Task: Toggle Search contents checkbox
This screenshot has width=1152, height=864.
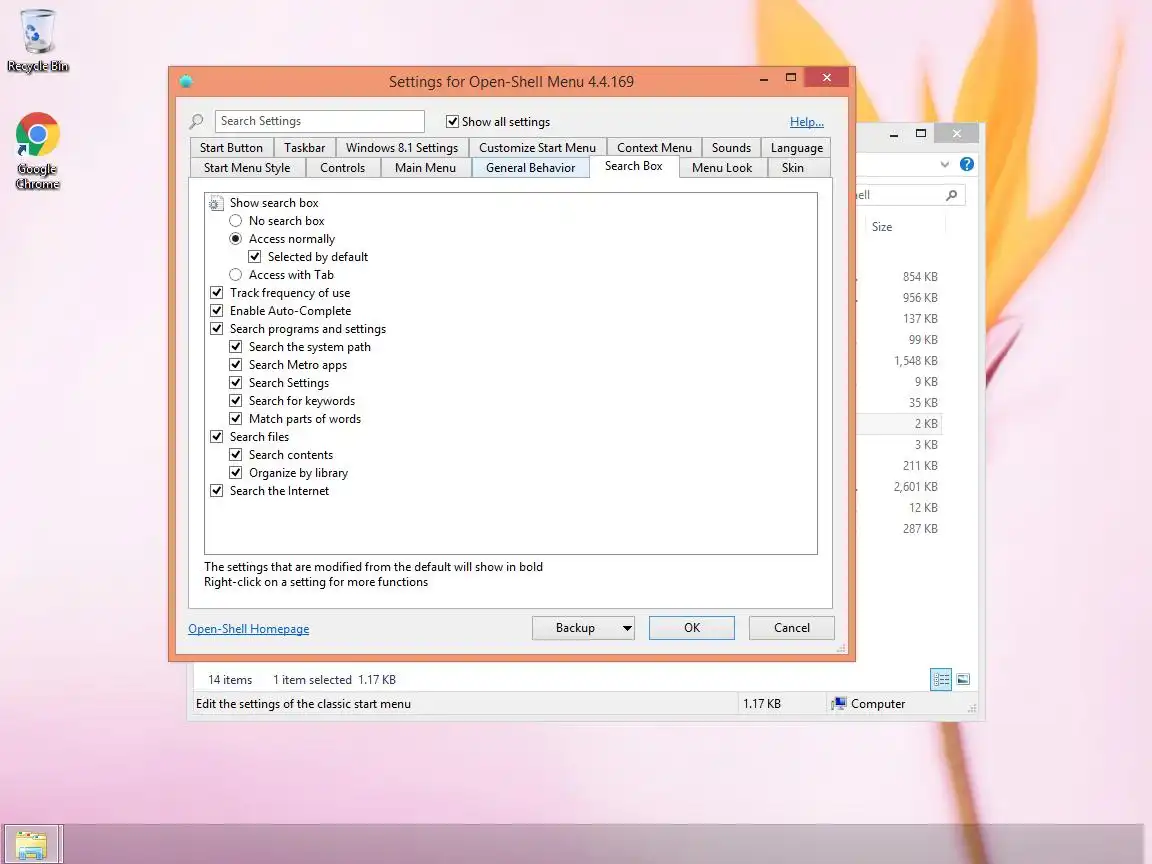Action: [x=235, y=455]
